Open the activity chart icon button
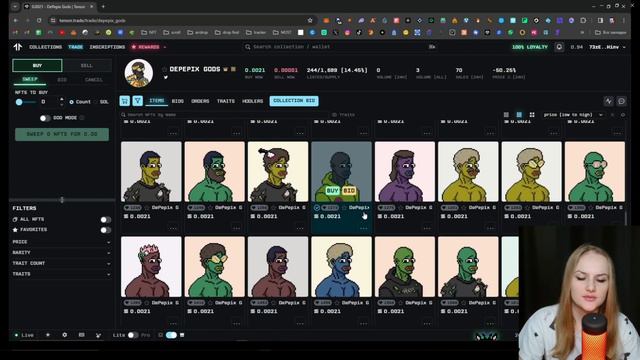Viewport: 640px width, 360px height. pyautogui.click(x=608, y=101)
